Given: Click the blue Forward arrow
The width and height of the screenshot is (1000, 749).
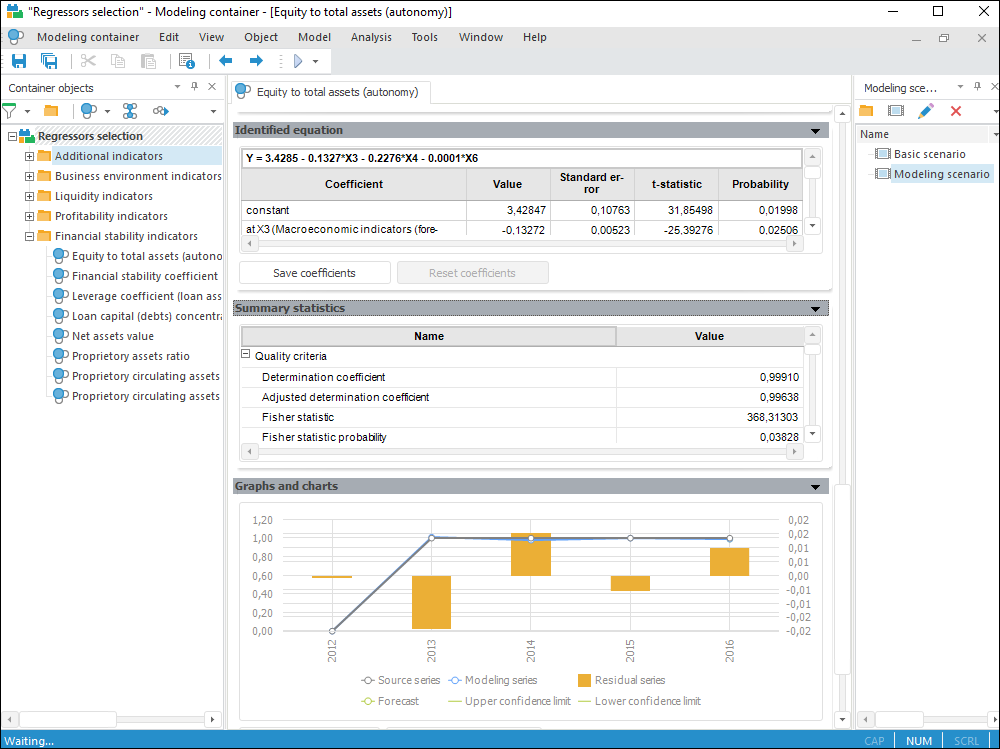Looking at the screenshot, I should coord(255,61).
